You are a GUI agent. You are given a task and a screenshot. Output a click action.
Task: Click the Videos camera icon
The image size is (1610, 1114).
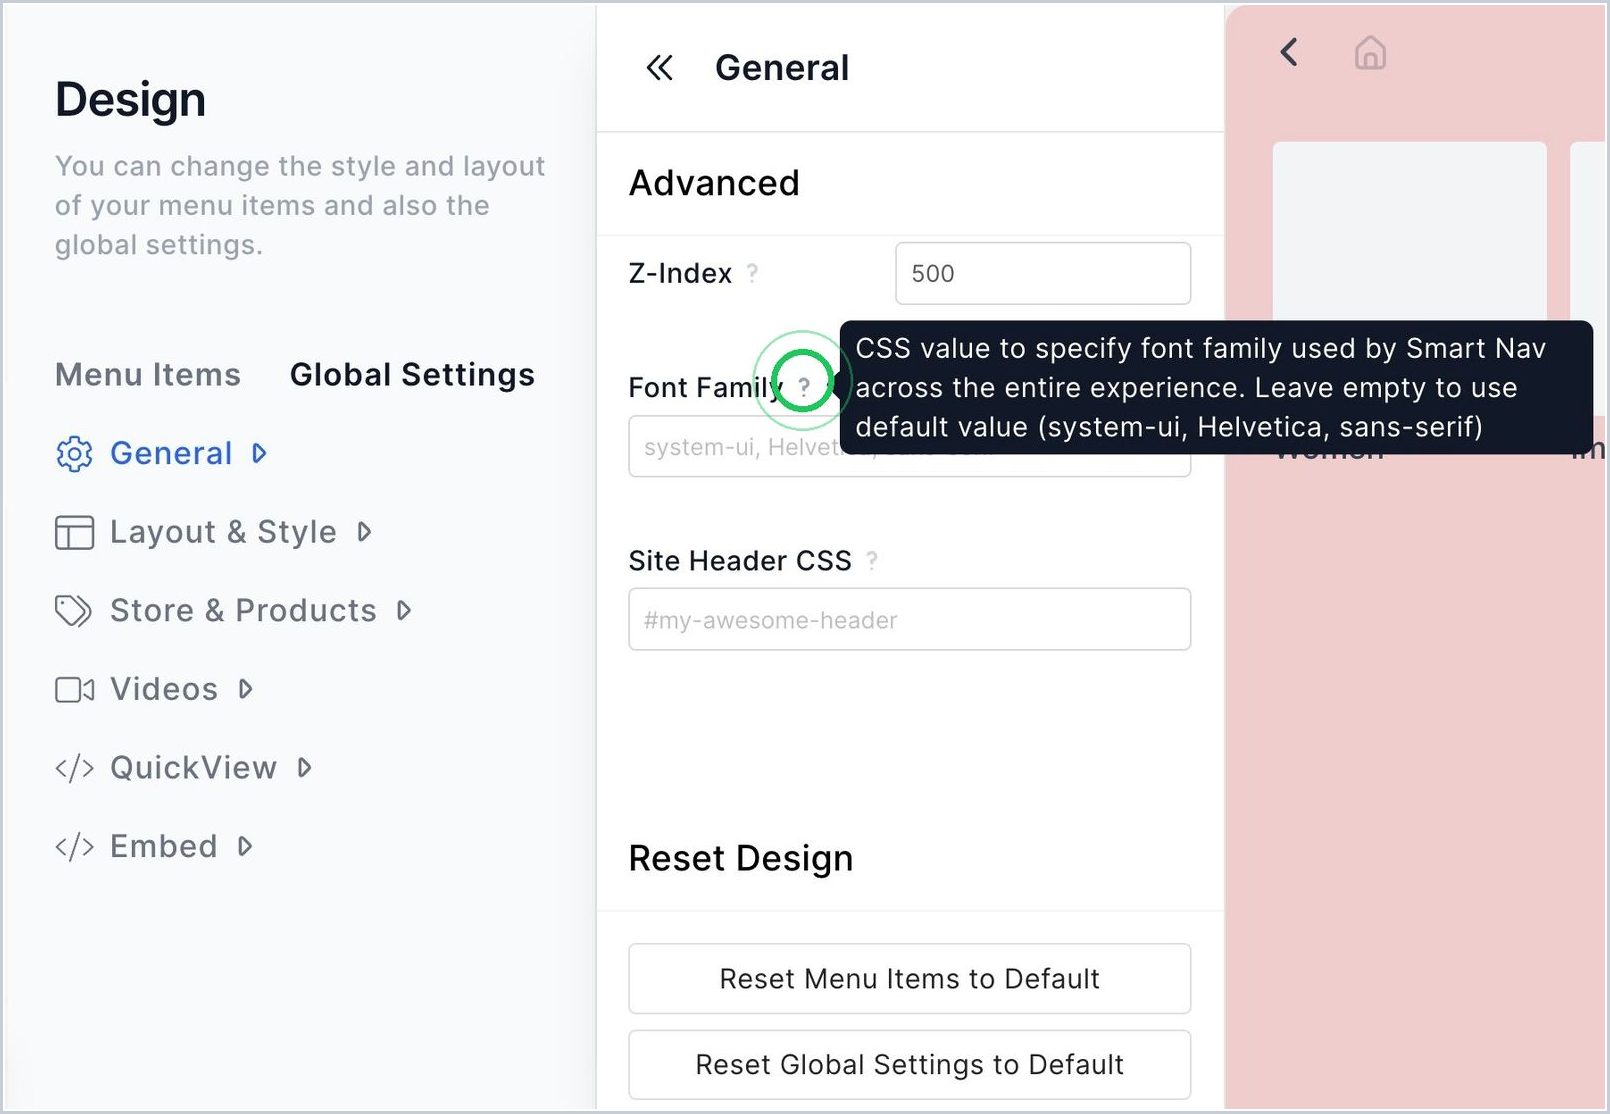[x=74, y=690]
